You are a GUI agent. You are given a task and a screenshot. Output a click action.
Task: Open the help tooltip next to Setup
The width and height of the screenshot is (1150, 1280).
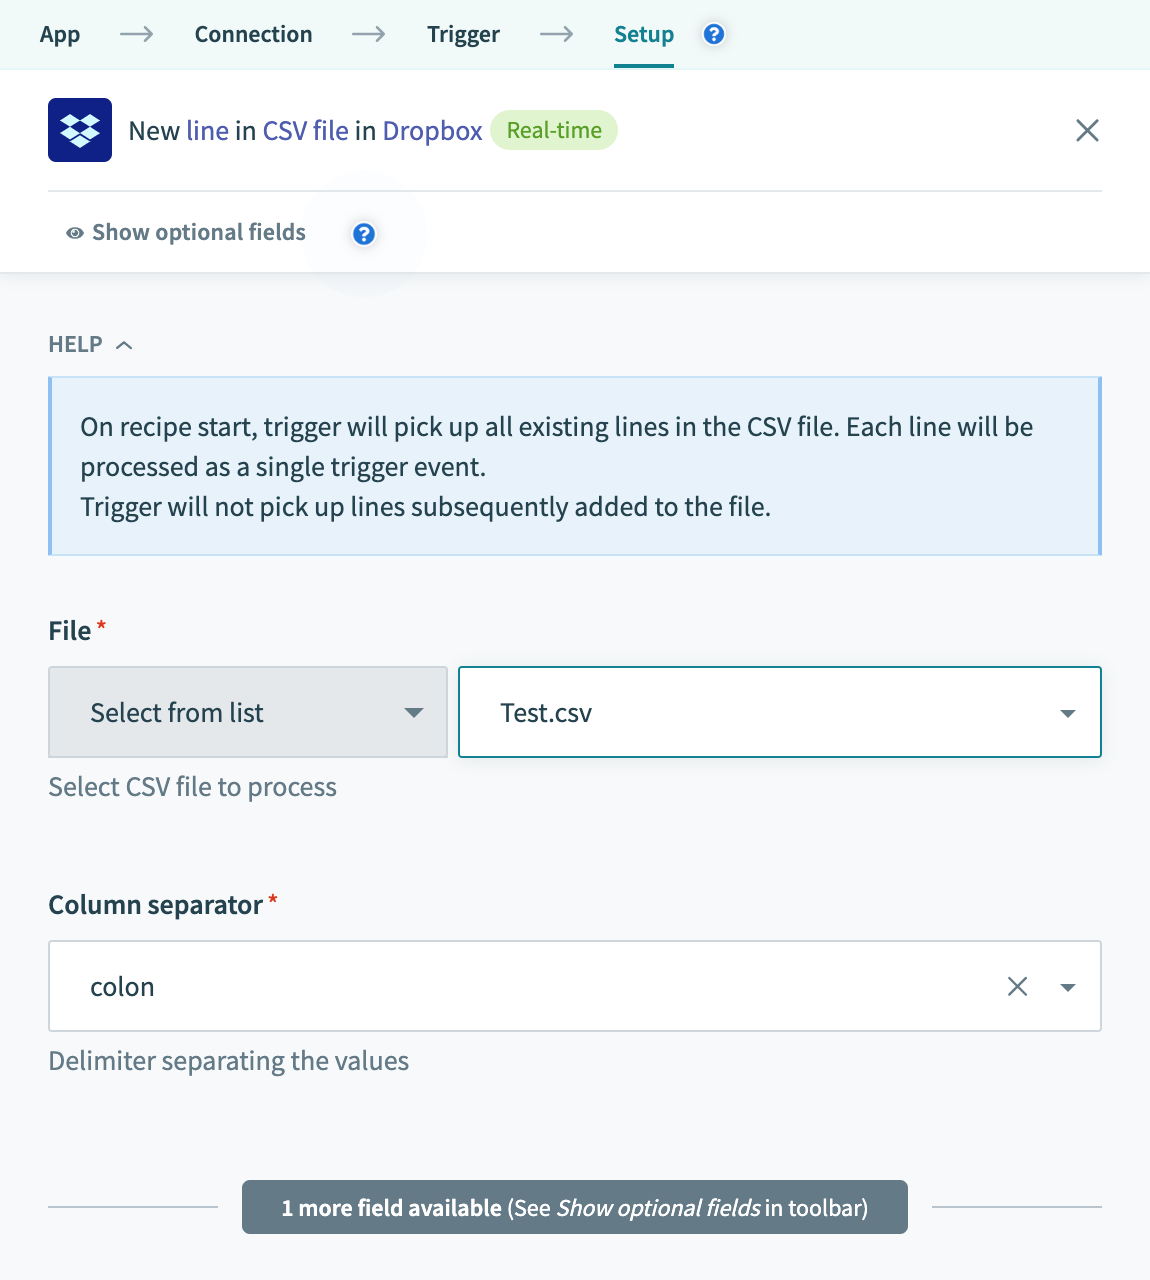[713, 33]
